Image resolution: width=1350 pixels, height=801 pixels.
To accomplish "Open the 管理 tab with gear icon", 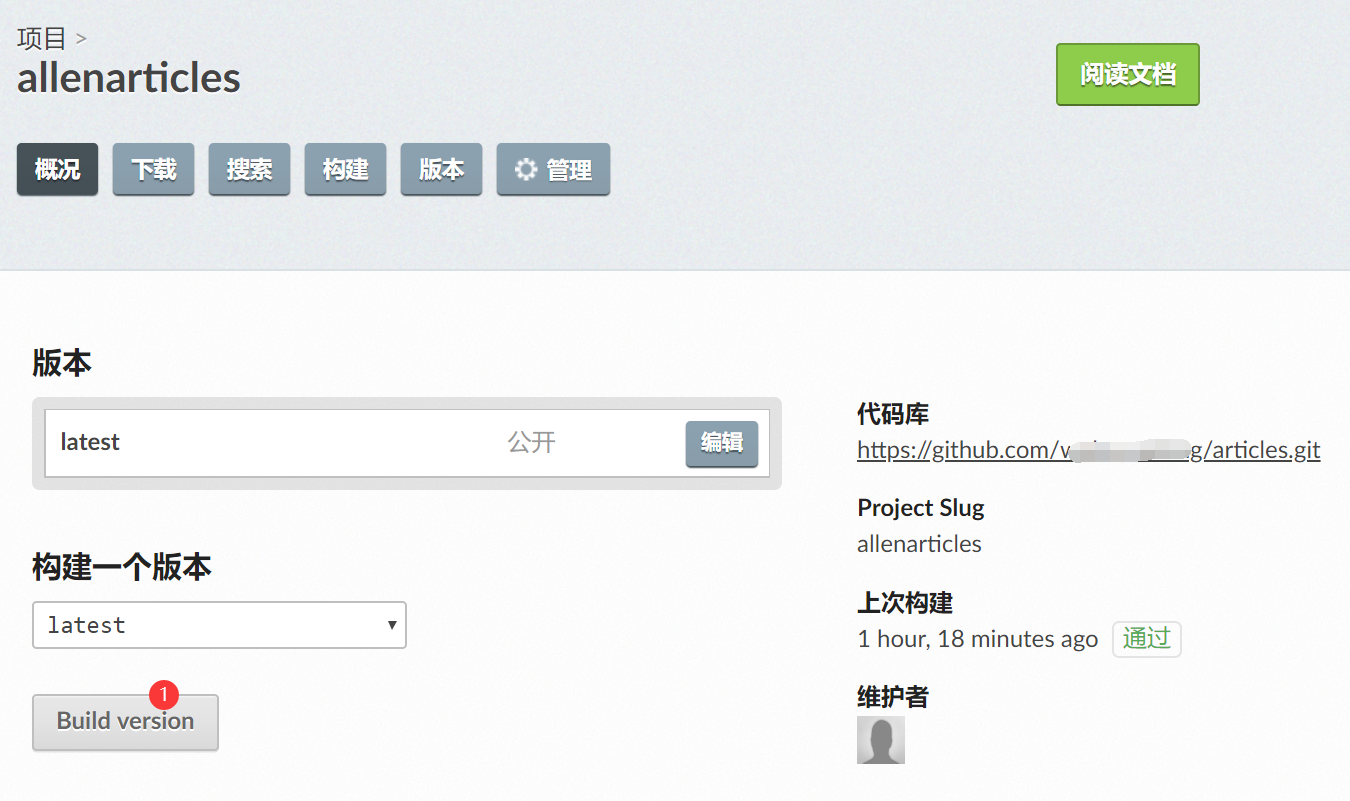I will [x=553, y=170].
